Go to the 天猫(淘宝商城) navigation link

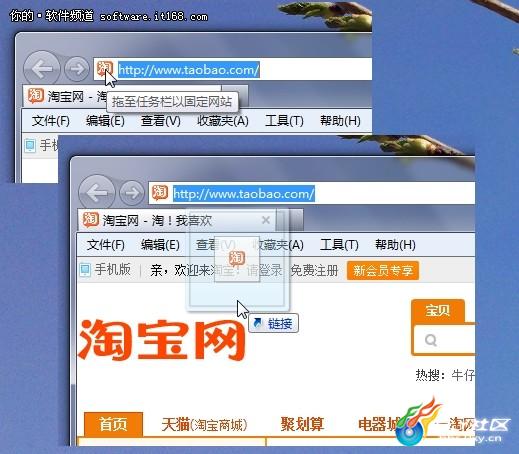pos(204,424)
